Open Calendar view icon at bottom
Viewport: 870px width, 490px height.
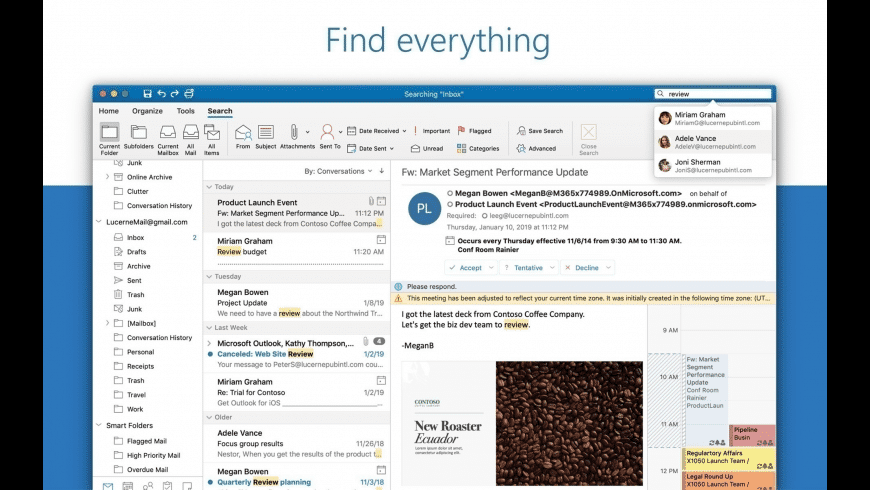pos(128,486)
